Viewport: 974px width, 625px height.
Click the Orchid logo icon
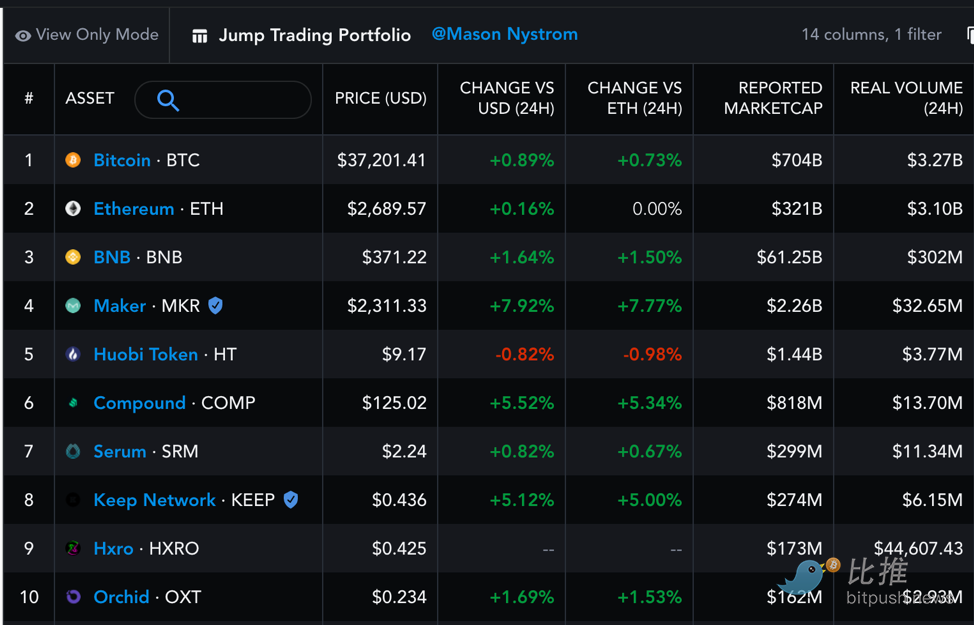(x=73, y=597)
